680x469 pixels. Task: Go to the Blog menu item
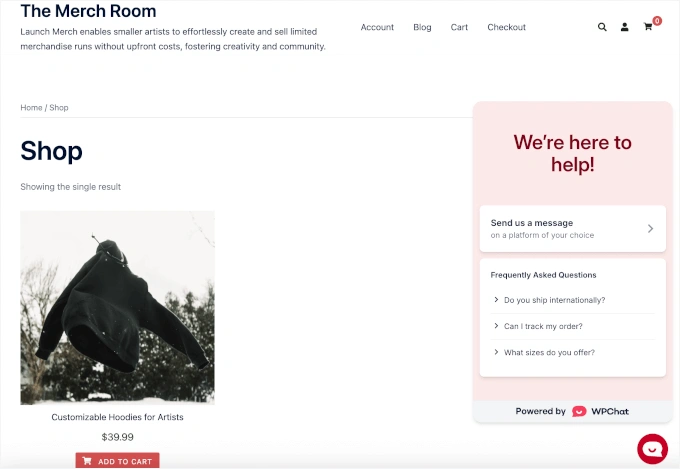tap(422, 27)
